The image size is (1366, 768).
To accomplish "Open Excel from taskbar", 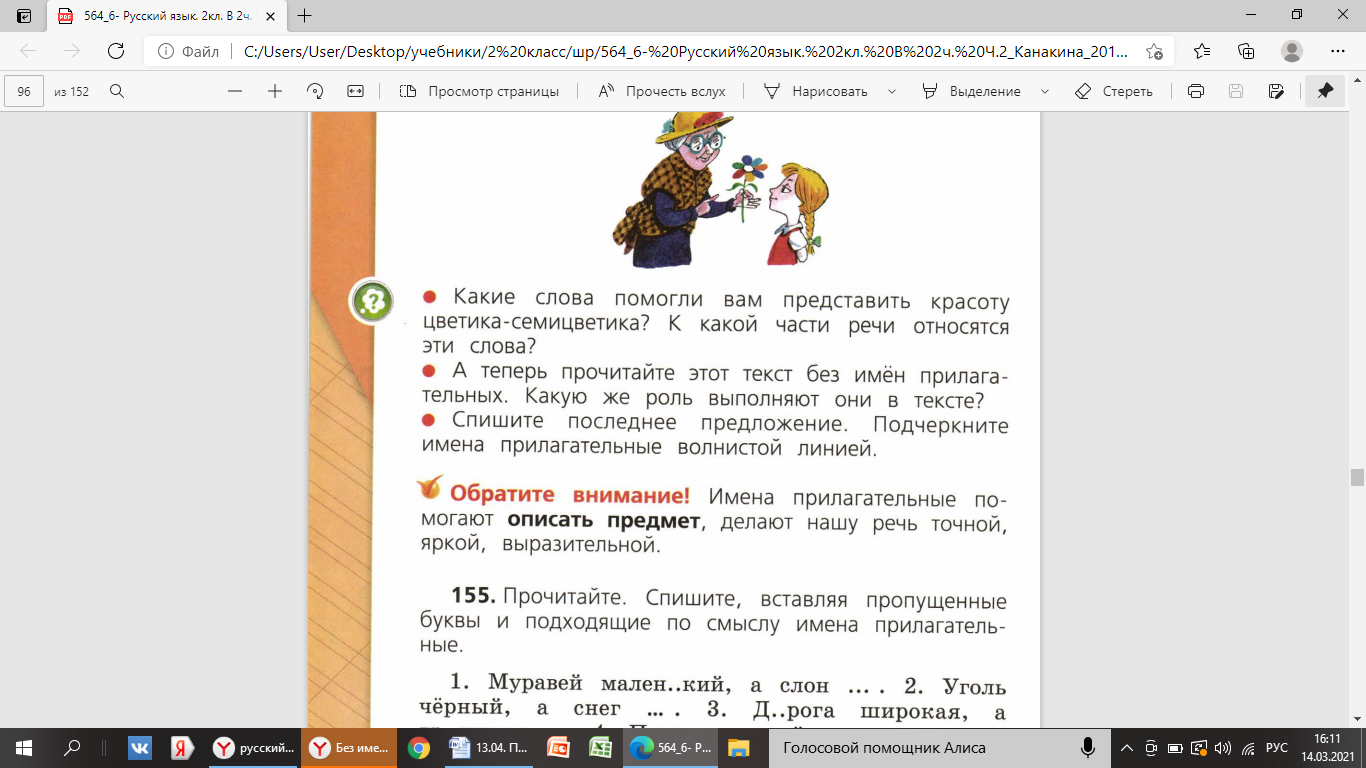I will click(x=600, y=747).
